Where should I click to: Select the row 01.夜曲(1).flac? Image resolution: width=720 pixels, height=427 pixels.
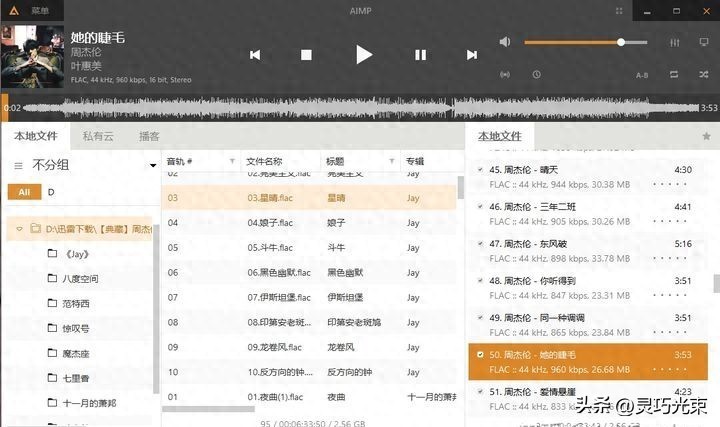(309, 397)
